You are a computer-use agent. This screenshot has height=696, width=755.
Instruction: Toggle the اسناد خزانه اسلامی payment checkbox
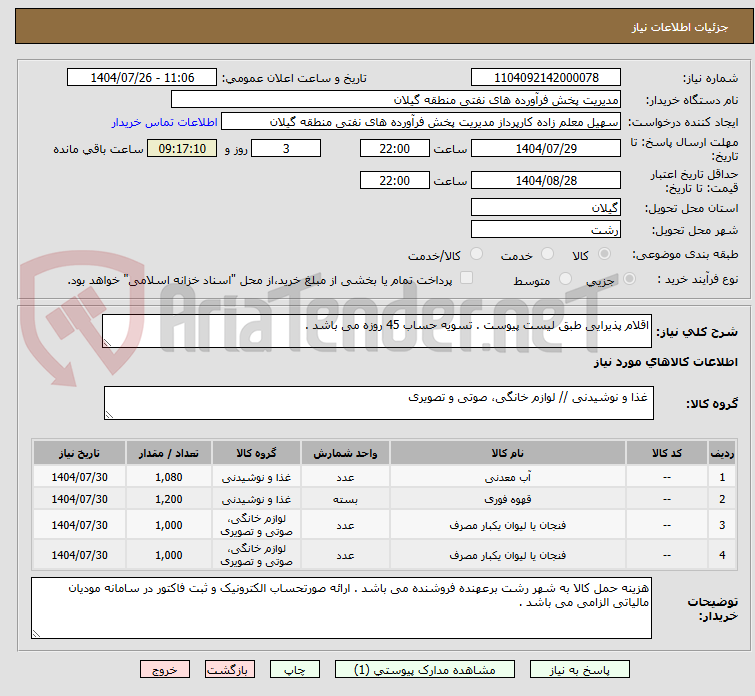click(x=466, y=278)
